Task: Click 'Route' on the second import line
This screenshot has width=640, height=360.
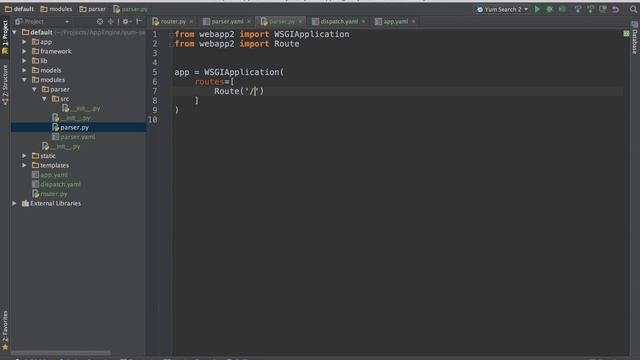Action: pyautogui.click(x=287, y=44)
